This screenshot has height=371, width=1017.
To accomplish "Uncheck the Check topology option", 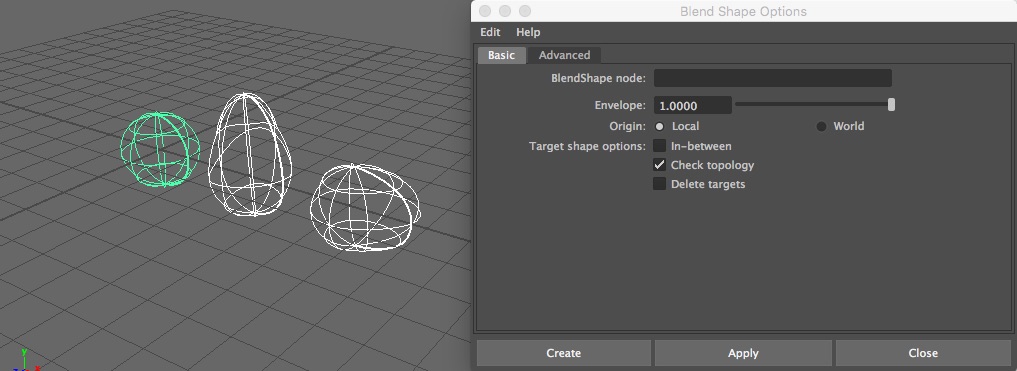I will 660,165.
